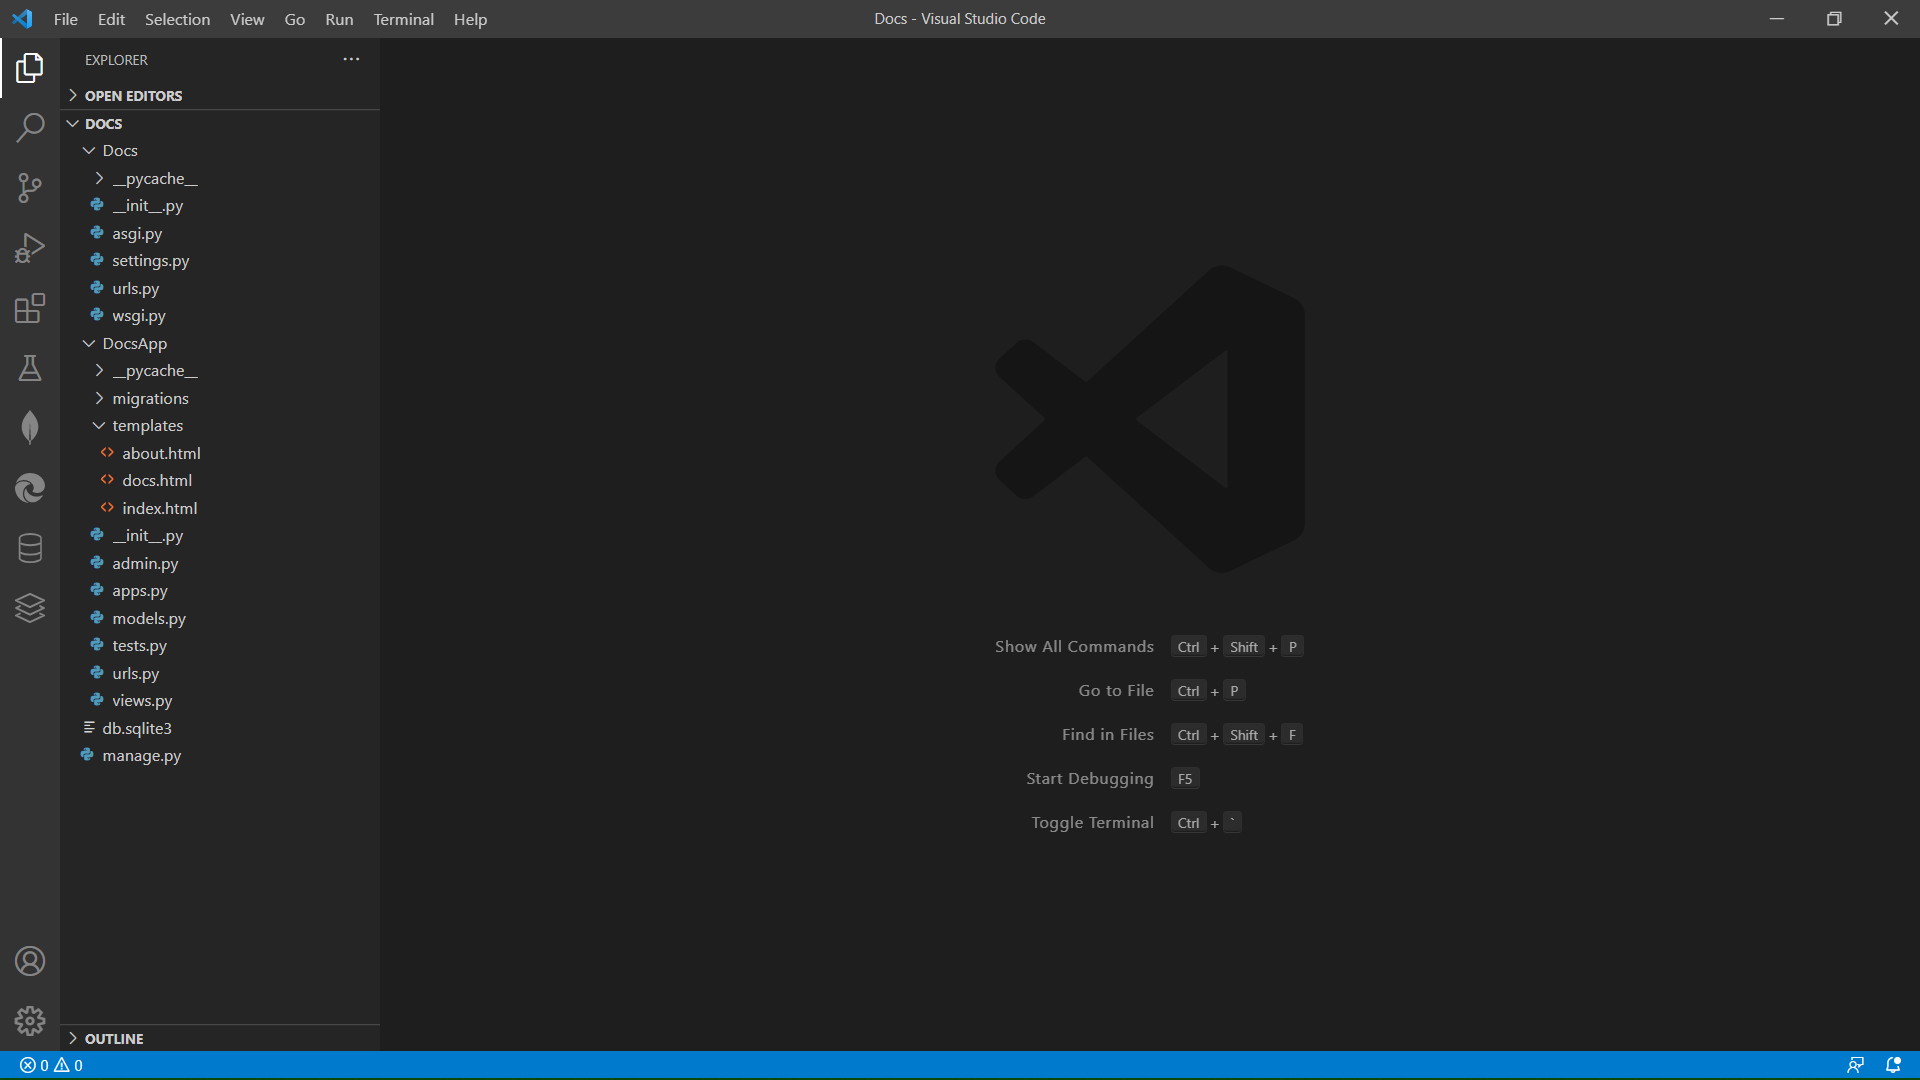Open index.html in templates folder
Image resolution: width=1920 pixels, height=1080 pixels.
pyautogui.click(x=159, y=508)
